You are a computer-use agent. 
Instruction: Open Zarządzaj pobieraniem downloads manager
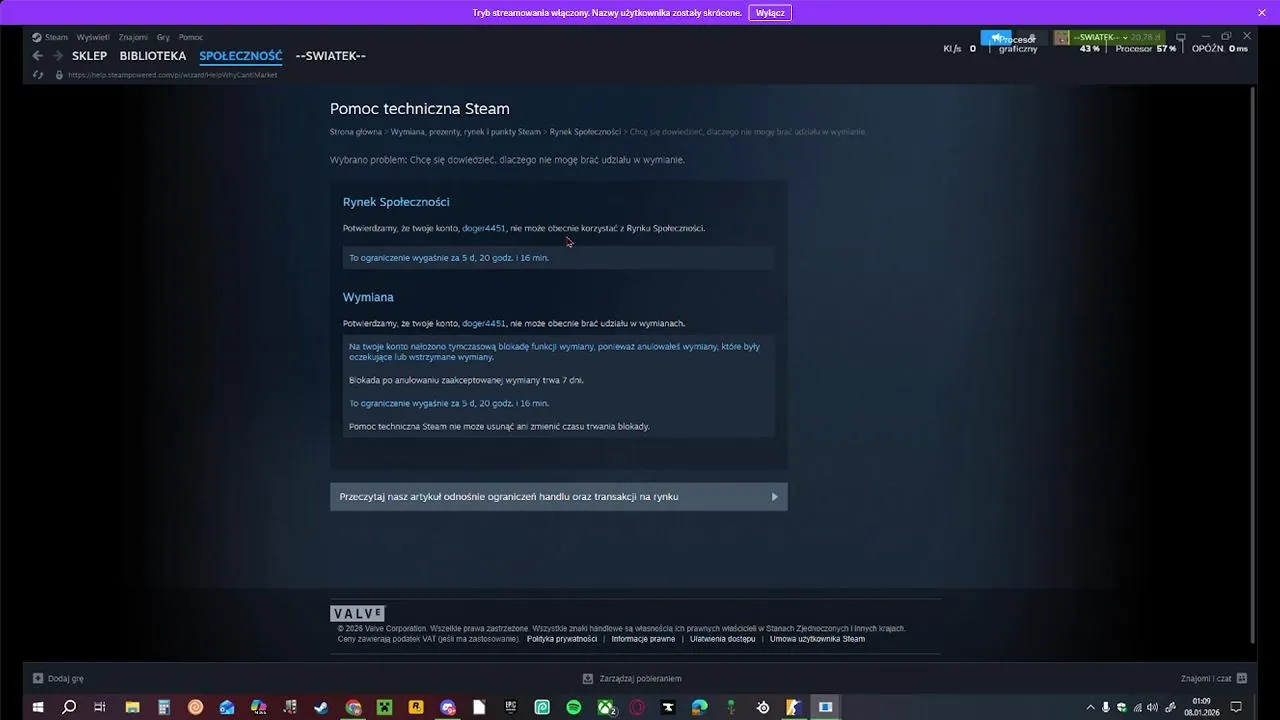[632, 678]
